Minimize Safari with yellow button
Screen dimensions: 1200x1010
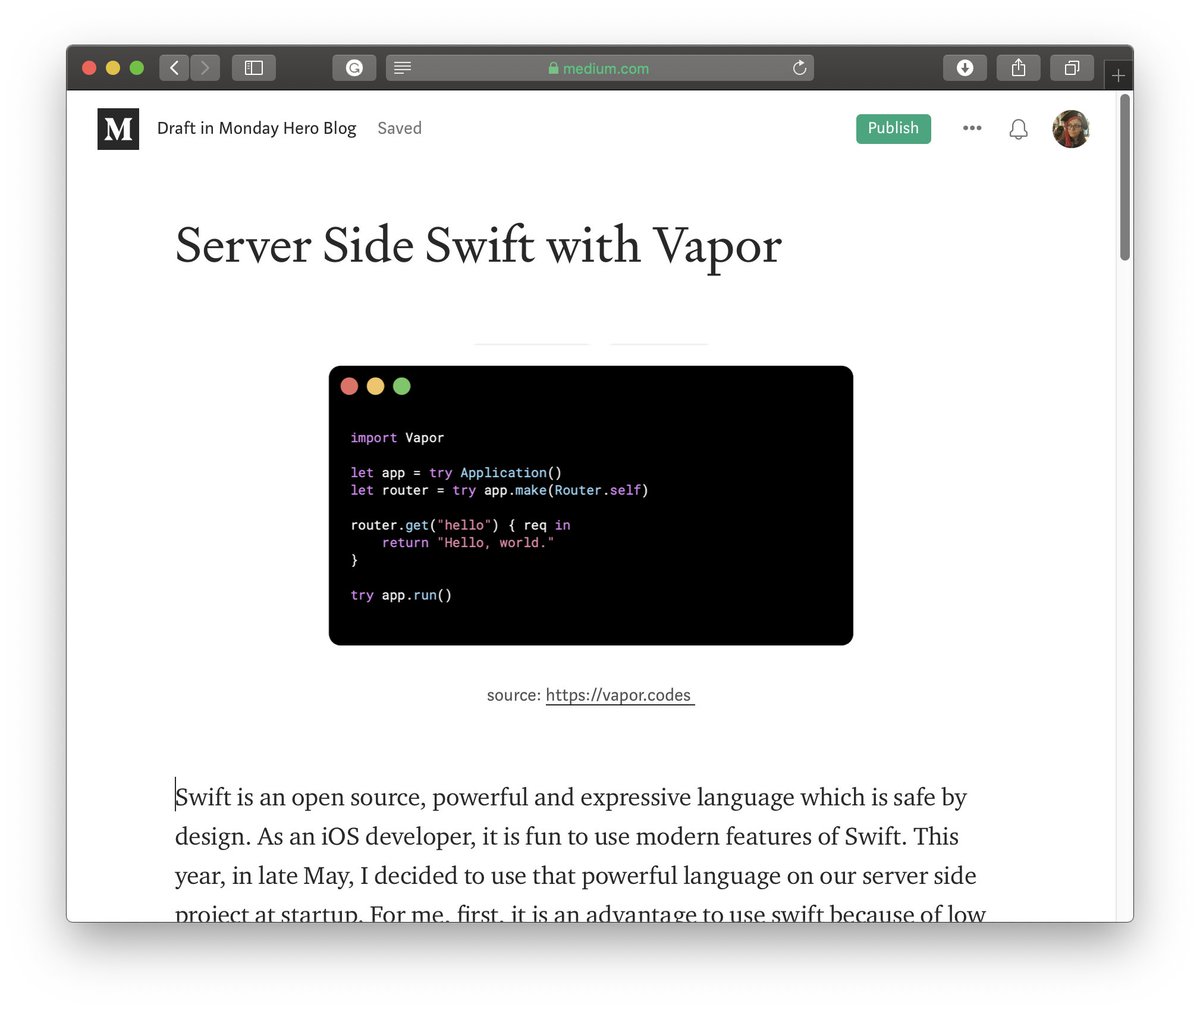click(113, 68)
